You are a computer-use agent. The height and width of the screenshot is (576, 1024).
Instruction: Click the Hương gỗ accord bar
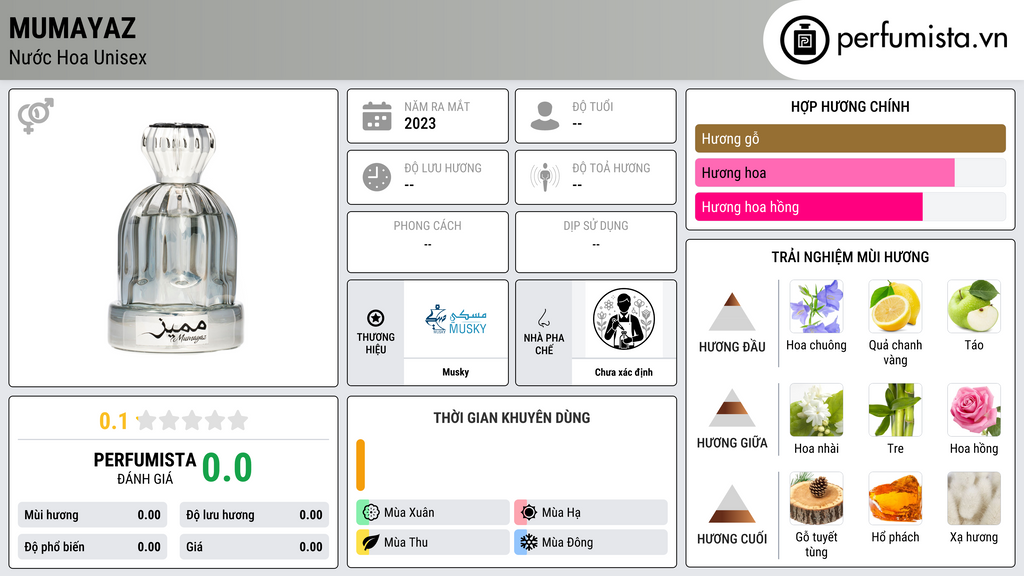tap(850, 138)
